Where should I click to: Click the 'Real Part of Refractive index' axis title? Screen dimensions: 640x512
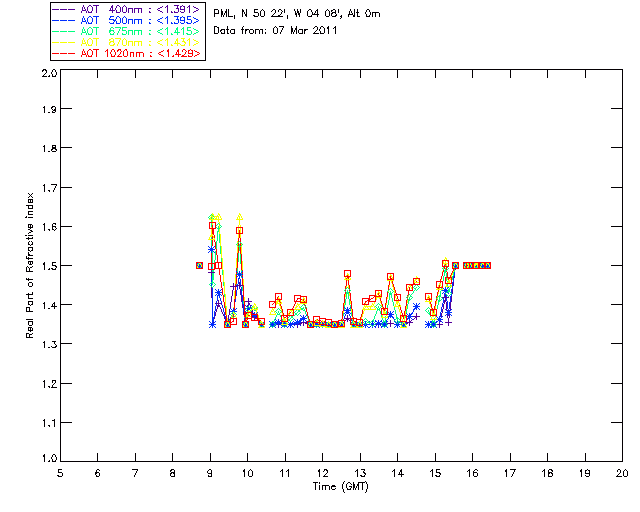point(29,265)
